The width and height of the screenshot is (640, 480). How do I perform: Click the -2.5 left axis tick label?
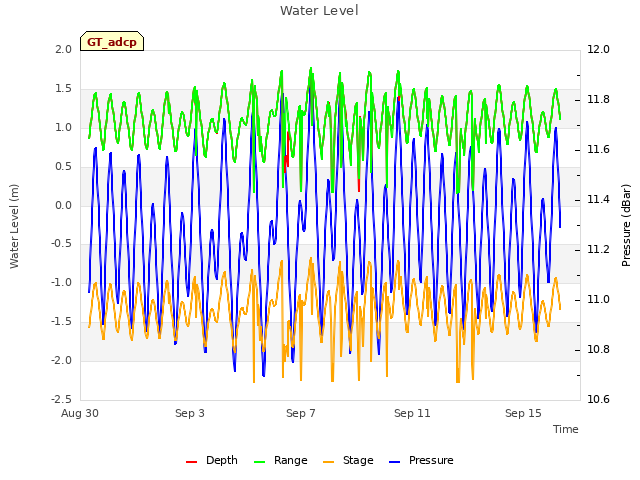pyautogui.click(x=61, y=399)
